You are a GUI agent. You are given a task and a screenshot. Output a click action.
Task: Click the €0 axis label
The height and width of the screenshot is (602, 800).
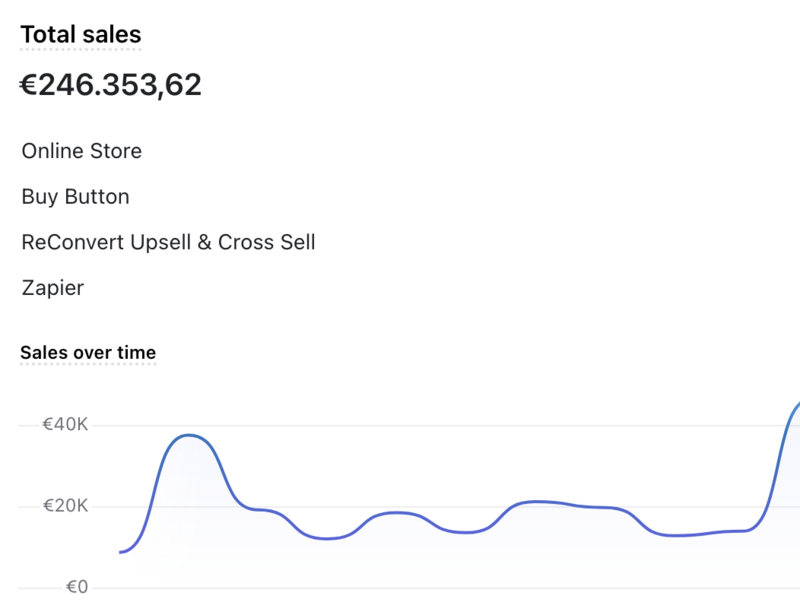tap(77, 587)
